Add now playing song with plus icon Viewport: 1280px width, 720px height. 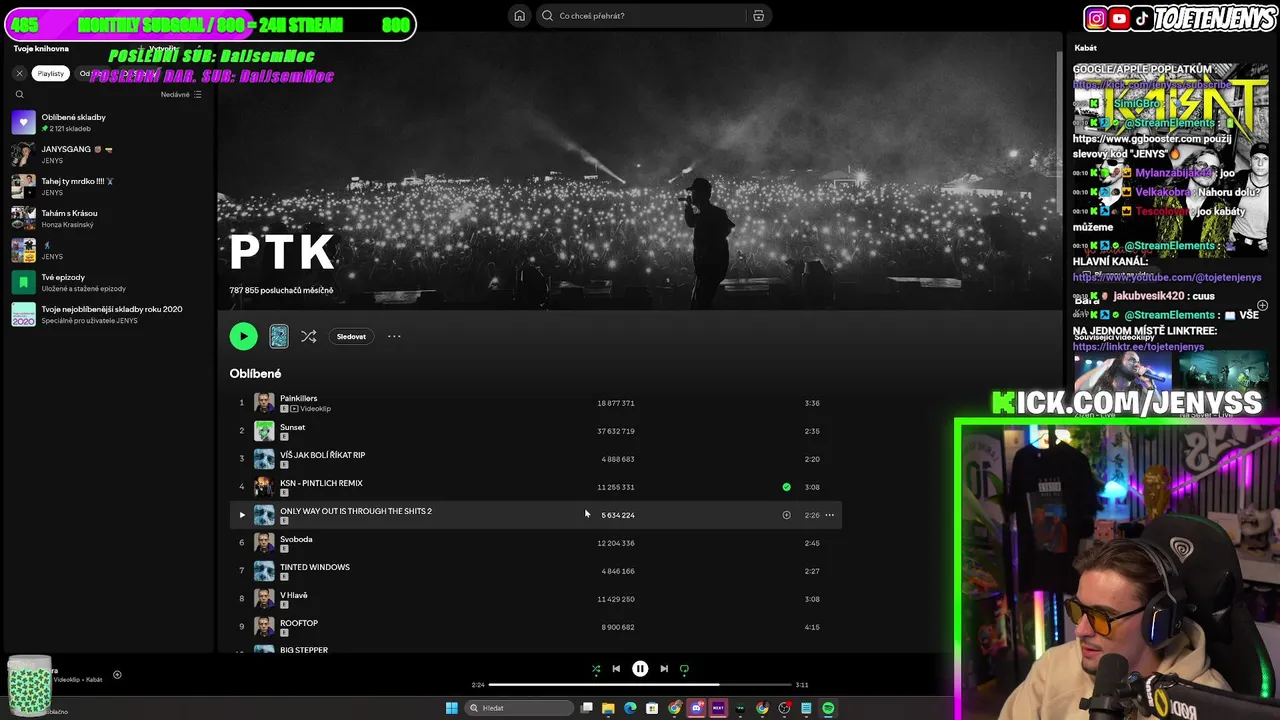tap(117, 675)
